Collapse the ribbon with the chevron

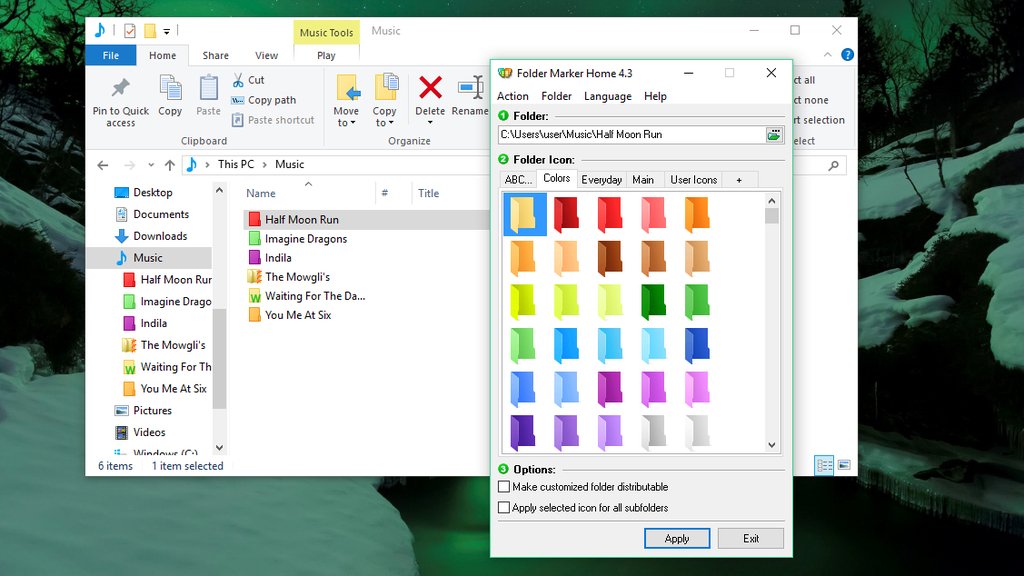(x=827, y=55)
